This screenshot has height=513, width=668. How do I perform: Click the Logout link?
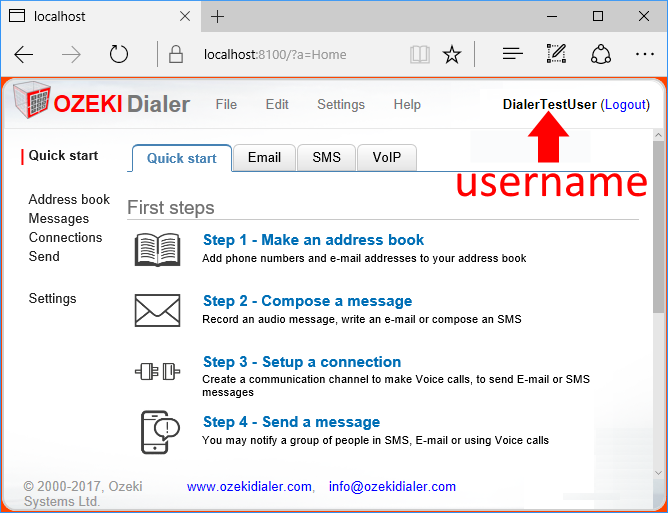click(625, 104)
